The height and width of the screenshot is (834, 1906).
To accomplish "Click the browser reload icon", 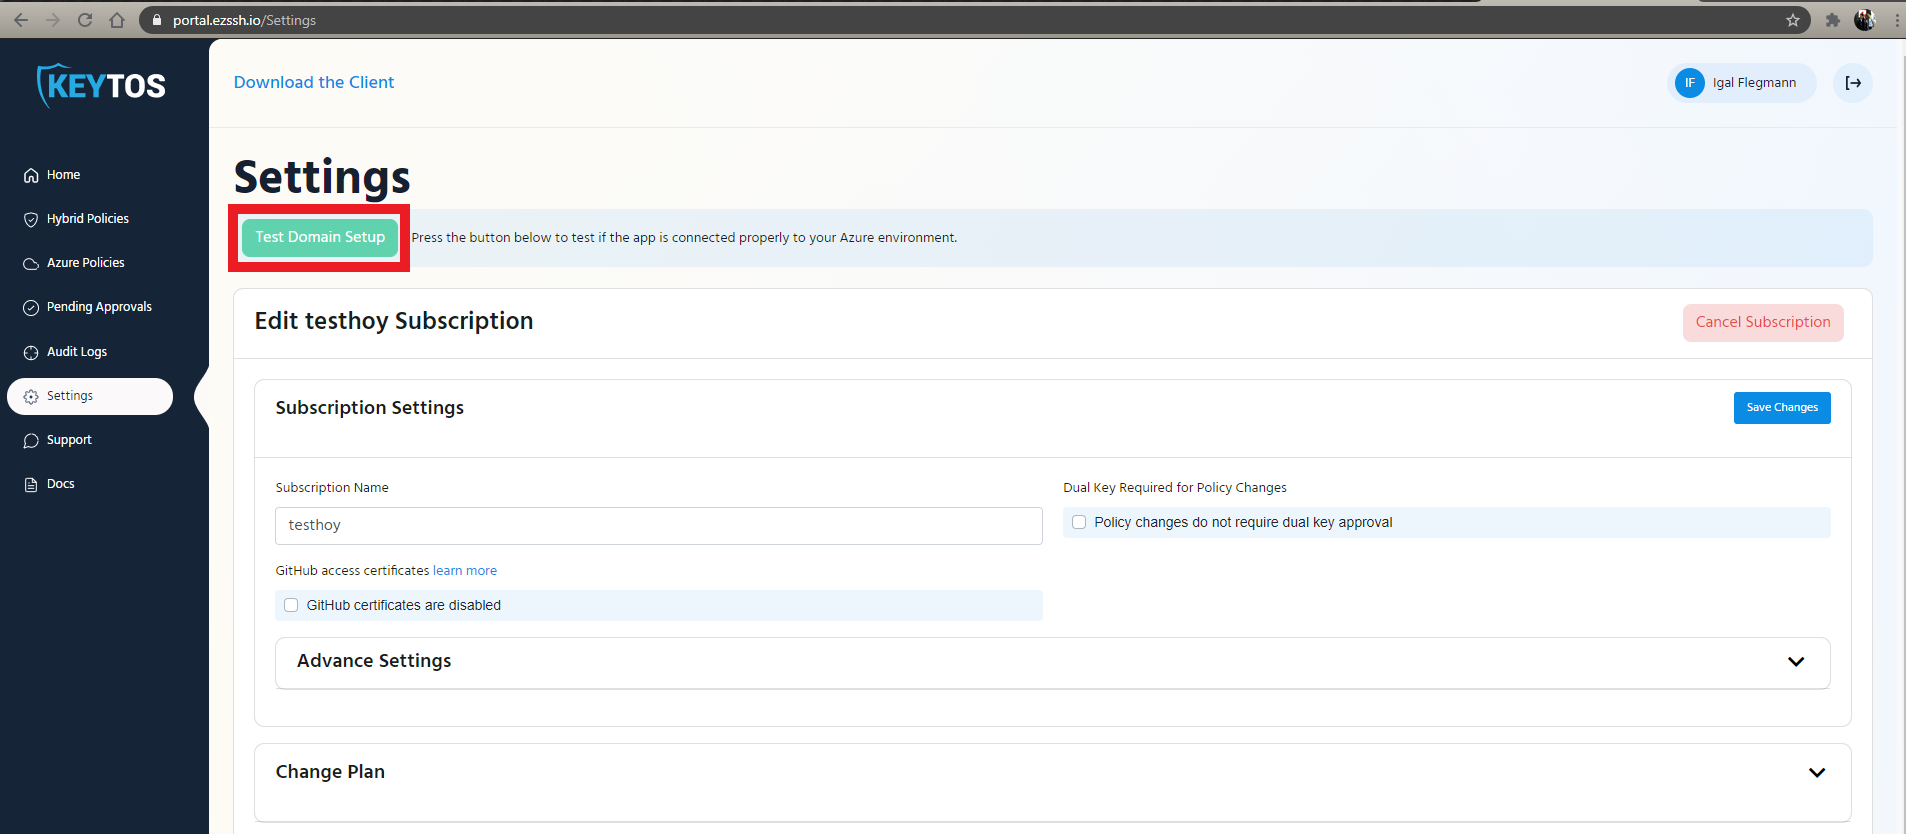I will [85, 20].
